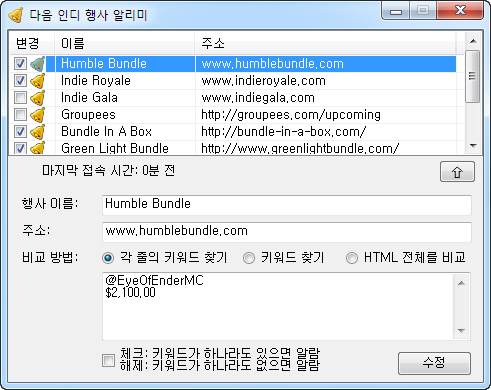Uncheck the Bundle In A Box checkbox
Image resolution: width=491 pixels, height=390 pixels.
tap(20, 132)
